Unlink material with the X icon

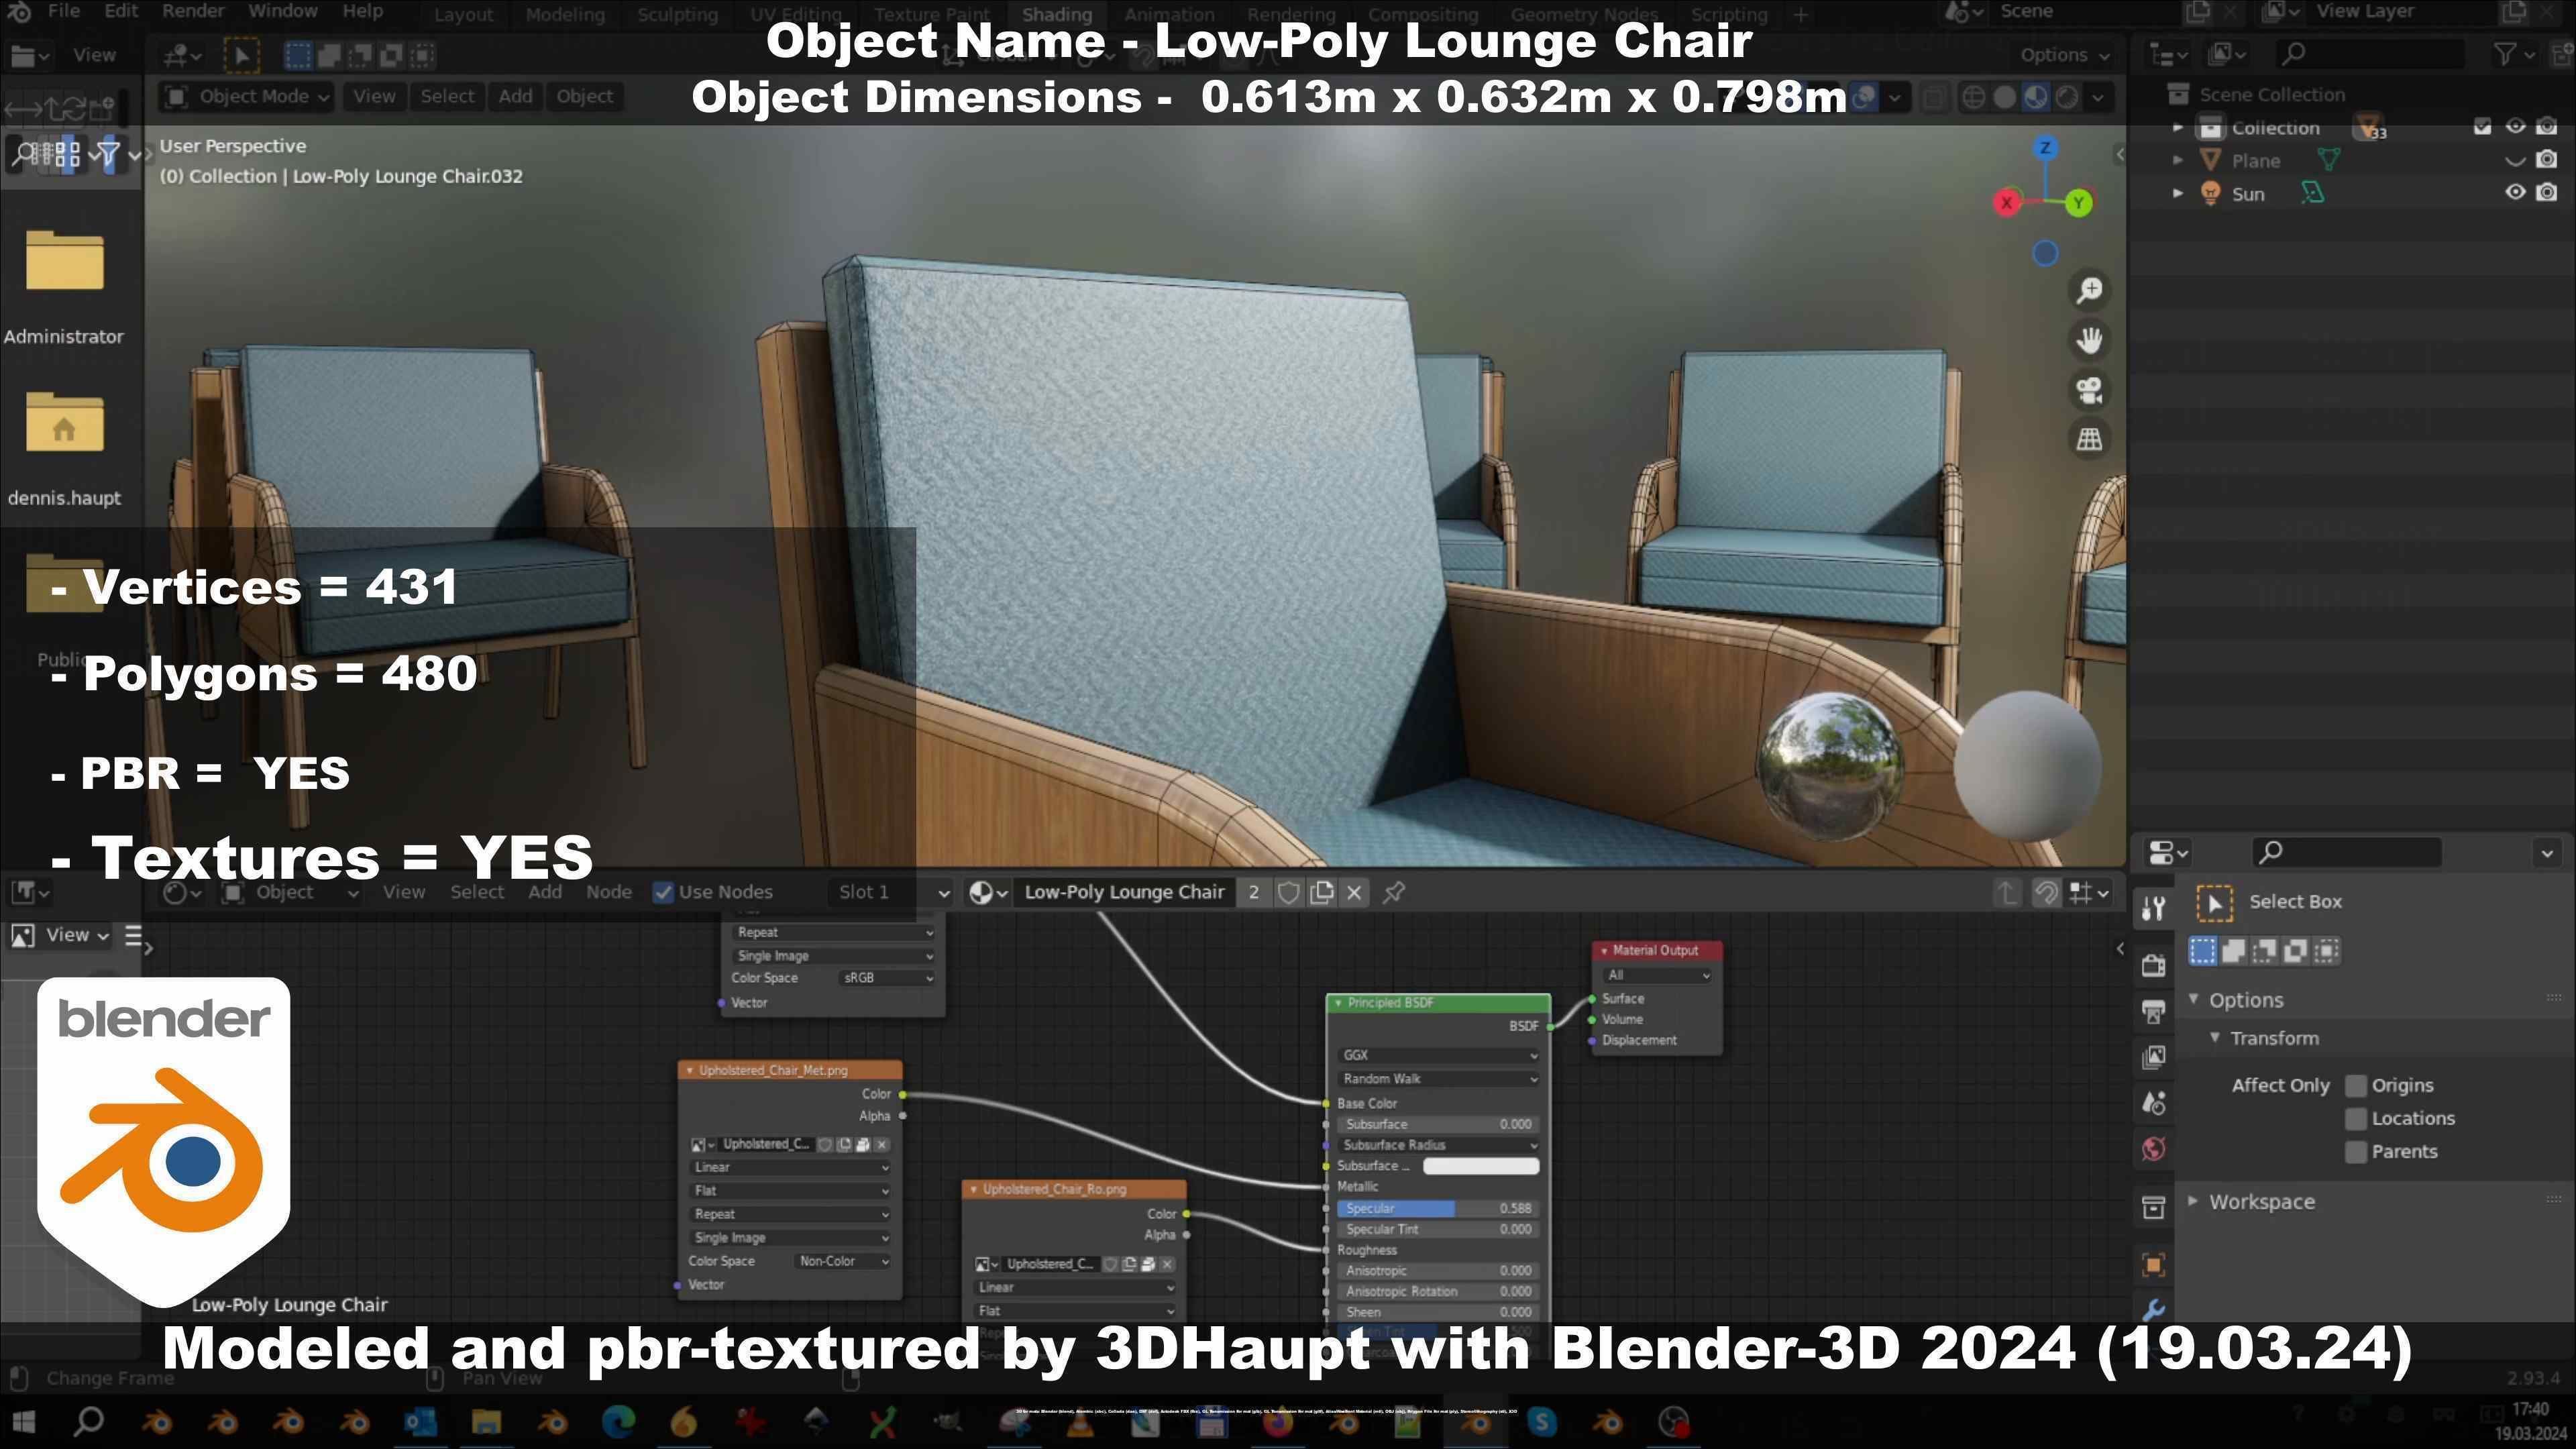coord(1354,892)
